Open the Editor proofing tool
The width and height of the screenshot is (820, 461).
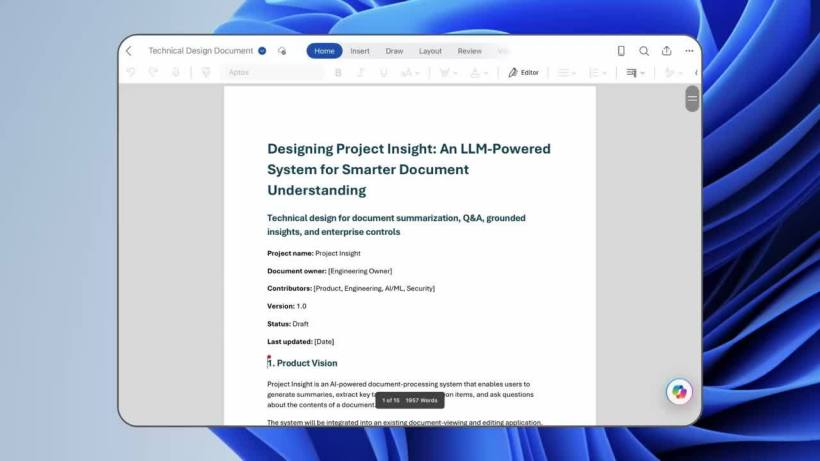pyautogui.click(x=523, y=73)
